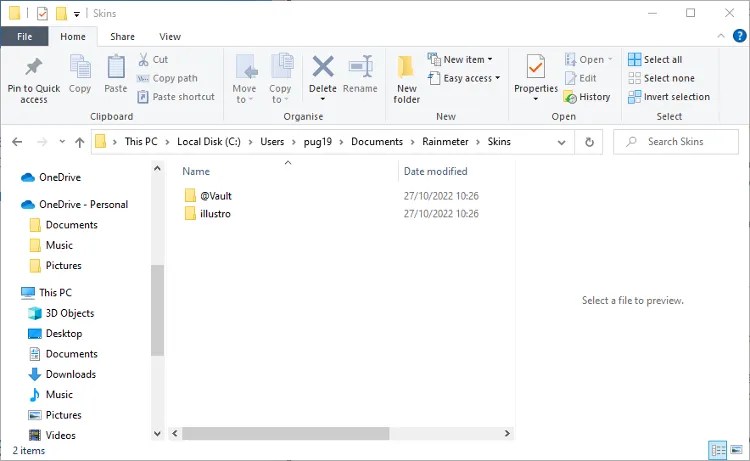Image resolution: width=750 pixels, height=461 pixels.
Task: Open file History
Action: [587, 97]
